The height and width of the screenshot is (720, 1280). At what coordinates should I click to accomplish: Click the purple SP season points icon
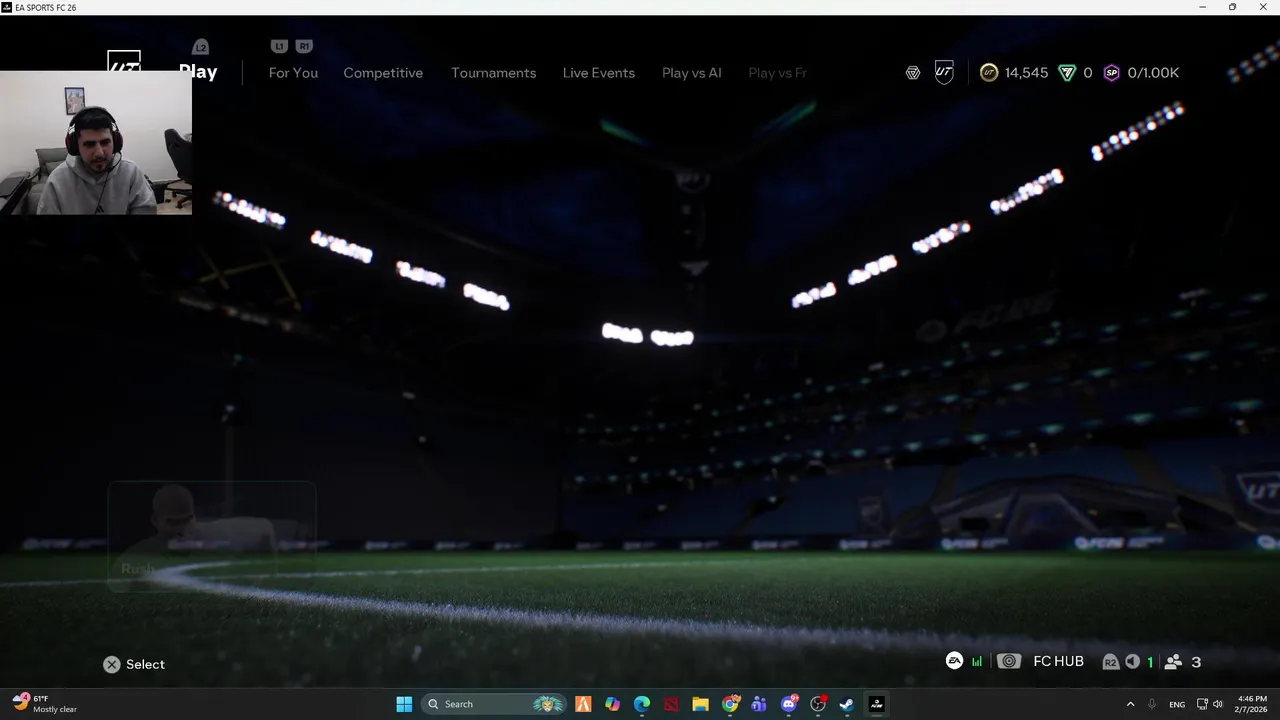[1111, 73]
